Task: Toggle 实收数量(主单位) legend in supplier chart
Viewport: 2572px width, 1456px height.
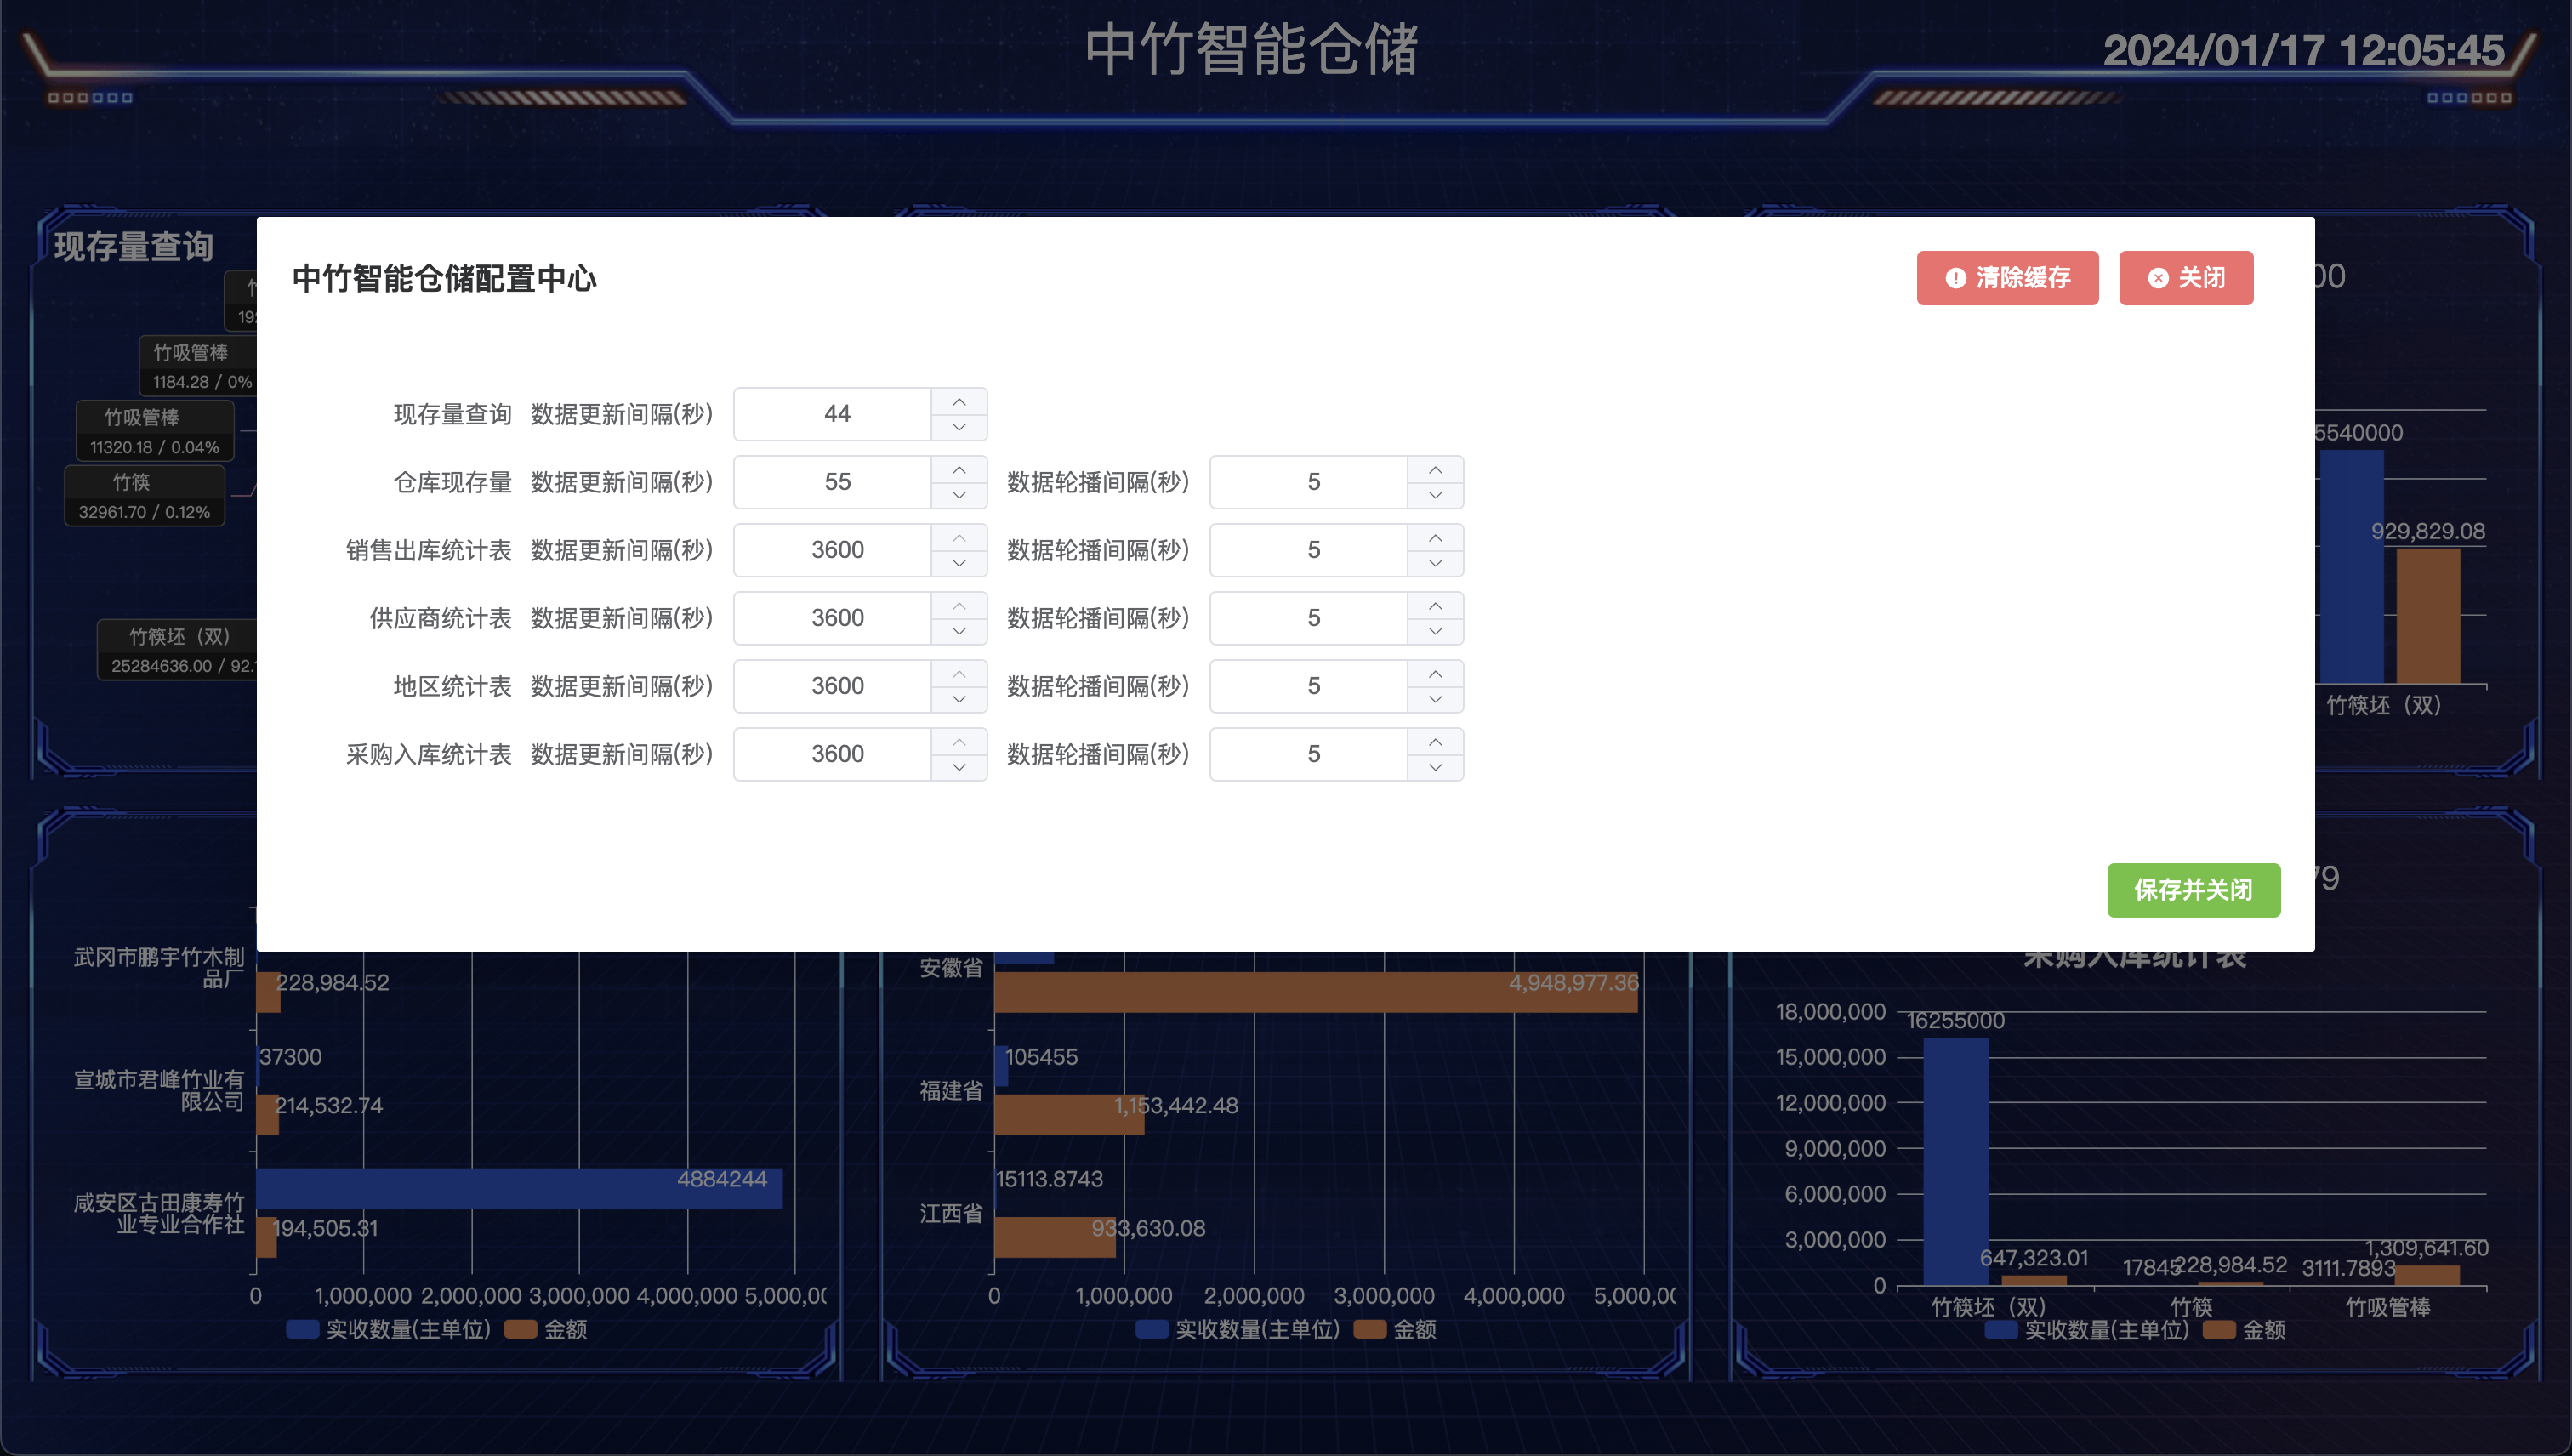Action: pyautogui.click(x=389, y=1330)
